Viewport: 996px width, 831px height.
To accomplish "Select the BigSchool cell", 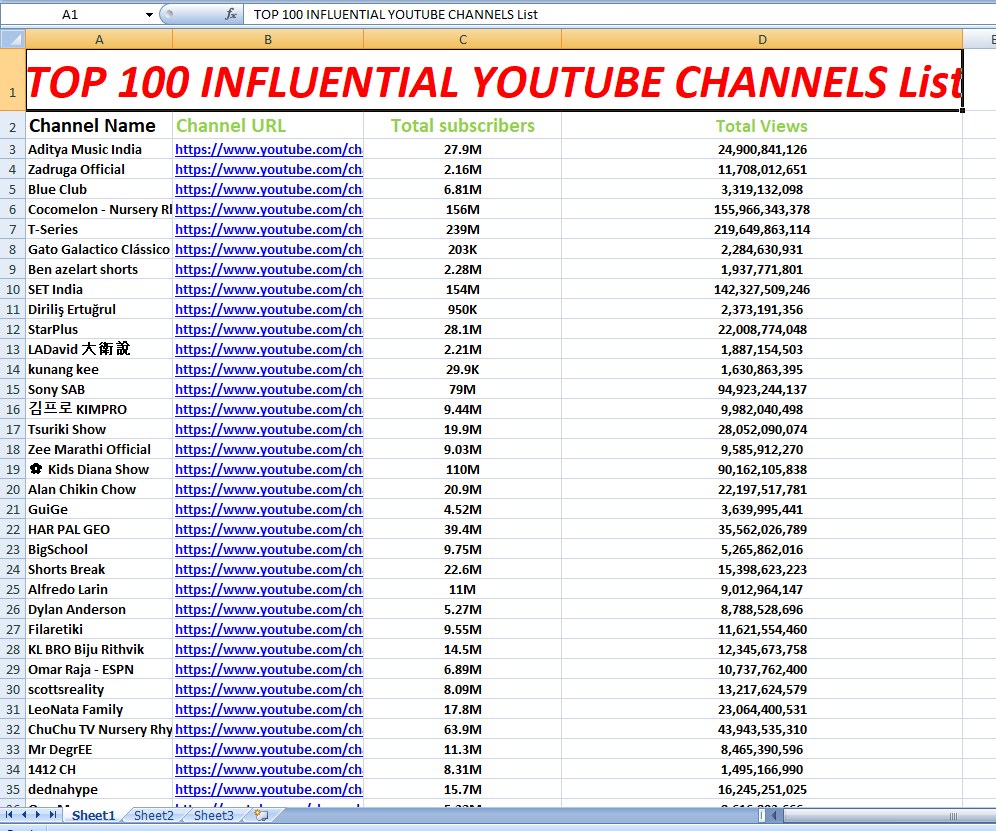I will point(99,550).
